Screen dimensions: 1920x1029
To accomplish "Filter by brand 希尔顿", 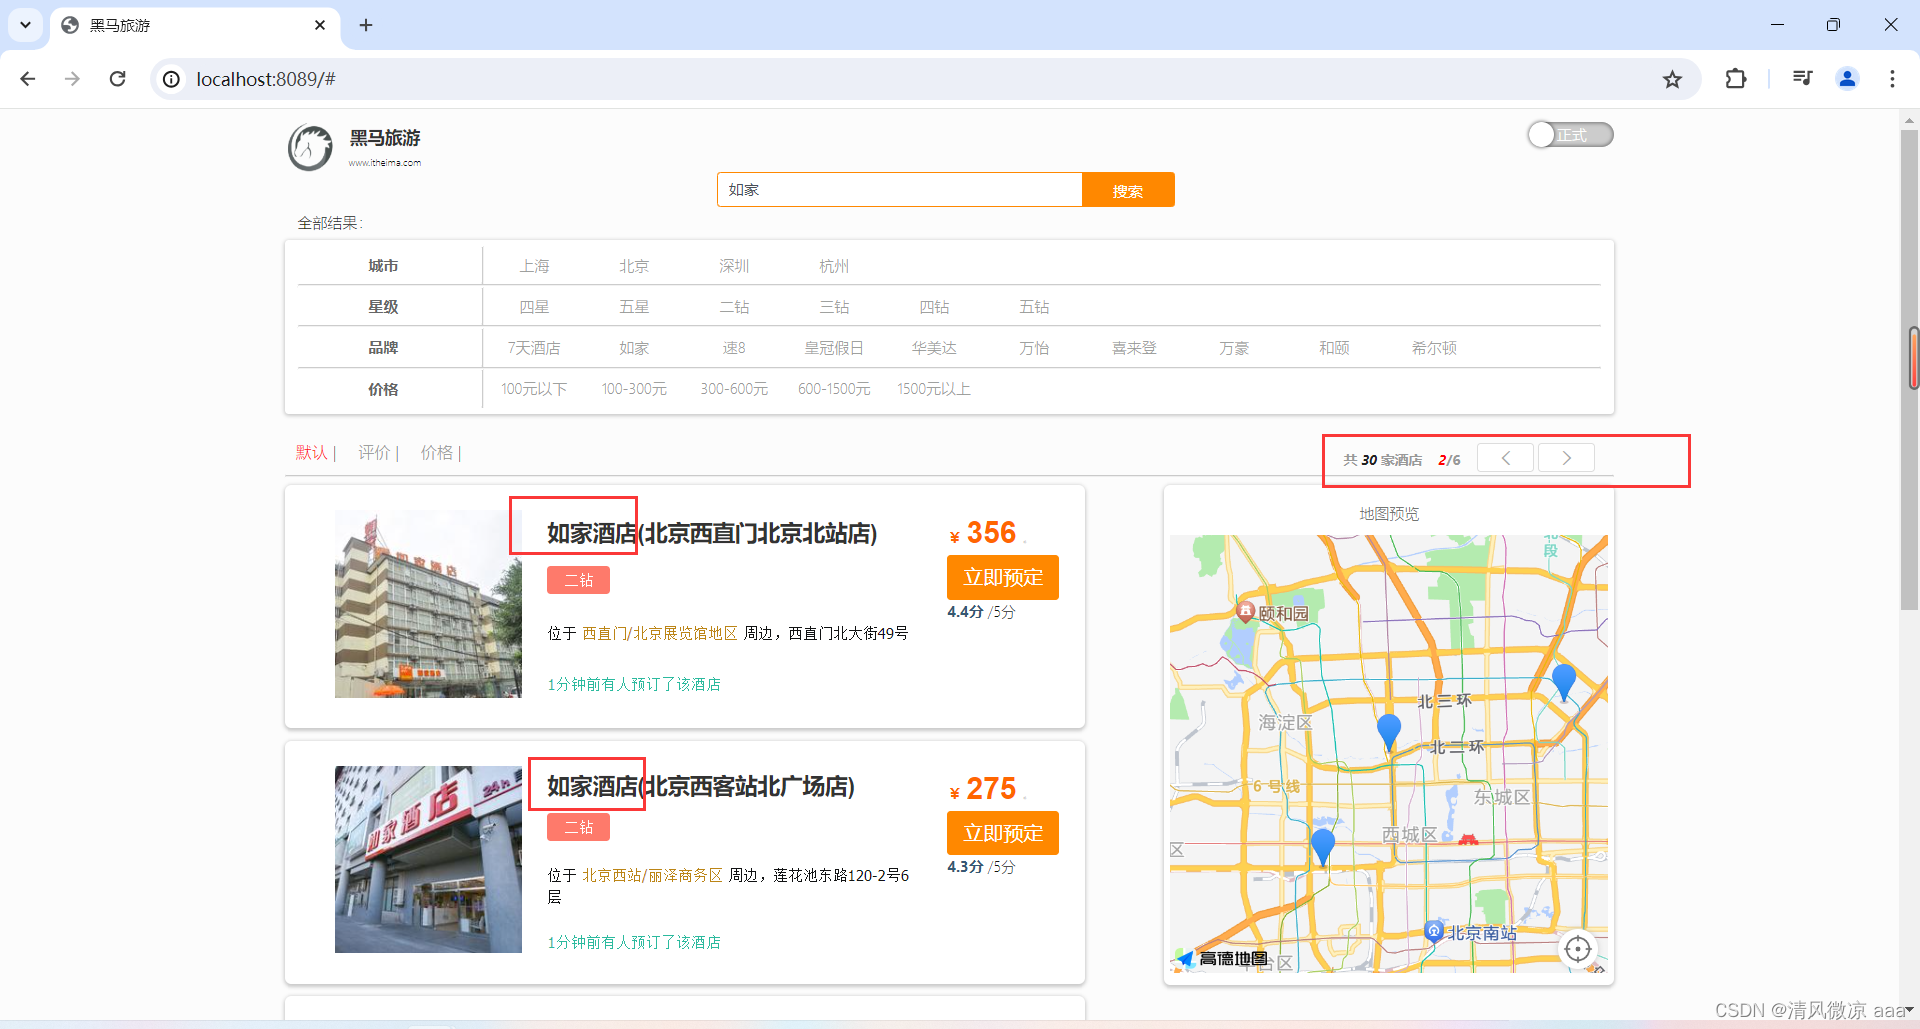I will pyautogui.click(x=1434, y=348).
